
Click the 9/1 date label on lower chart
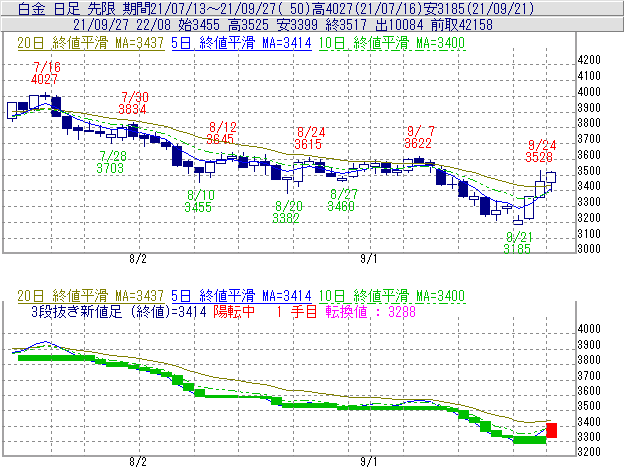tap(369, 462)
